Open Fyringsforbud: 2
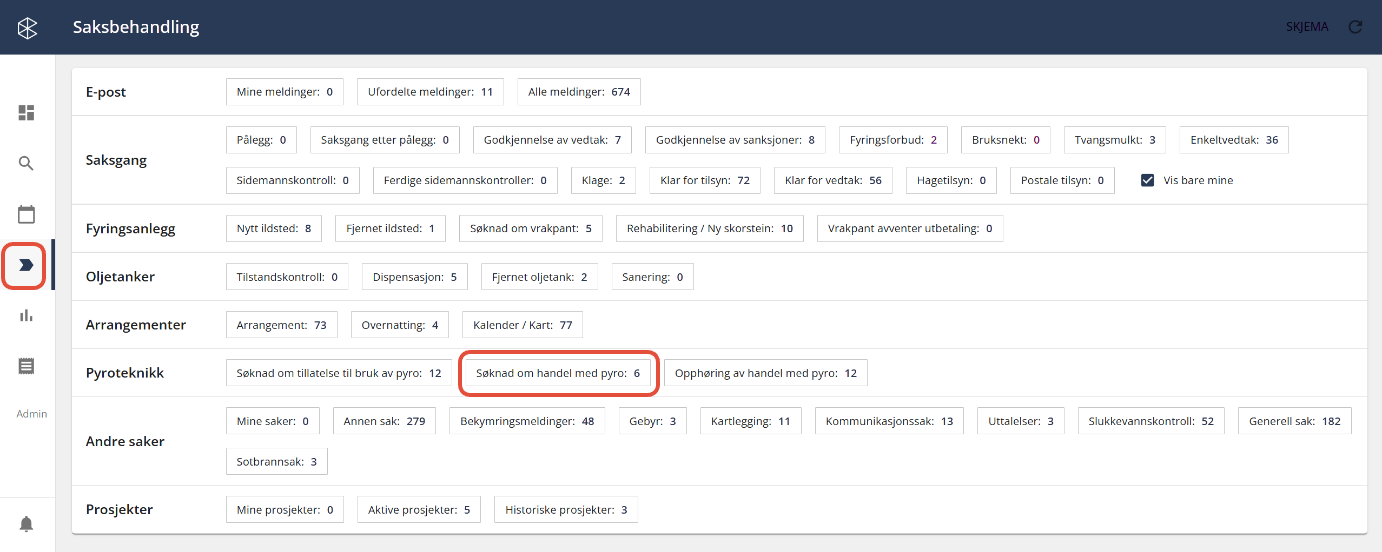This screenshot has width=1382, height=552. 893,140
